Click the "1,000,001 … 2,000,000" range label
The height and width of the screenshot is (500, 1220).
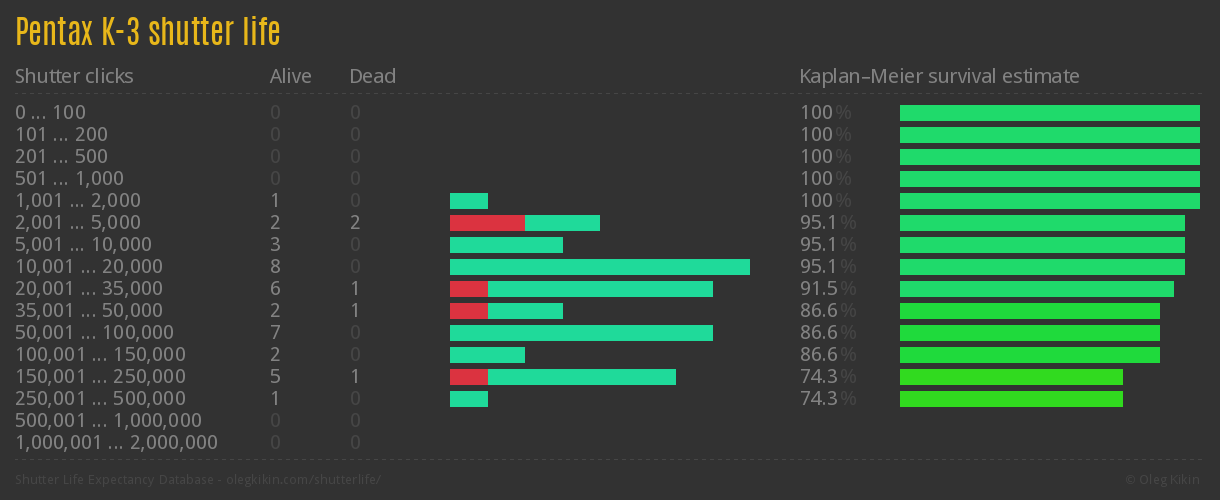click(x=116, y=443)
